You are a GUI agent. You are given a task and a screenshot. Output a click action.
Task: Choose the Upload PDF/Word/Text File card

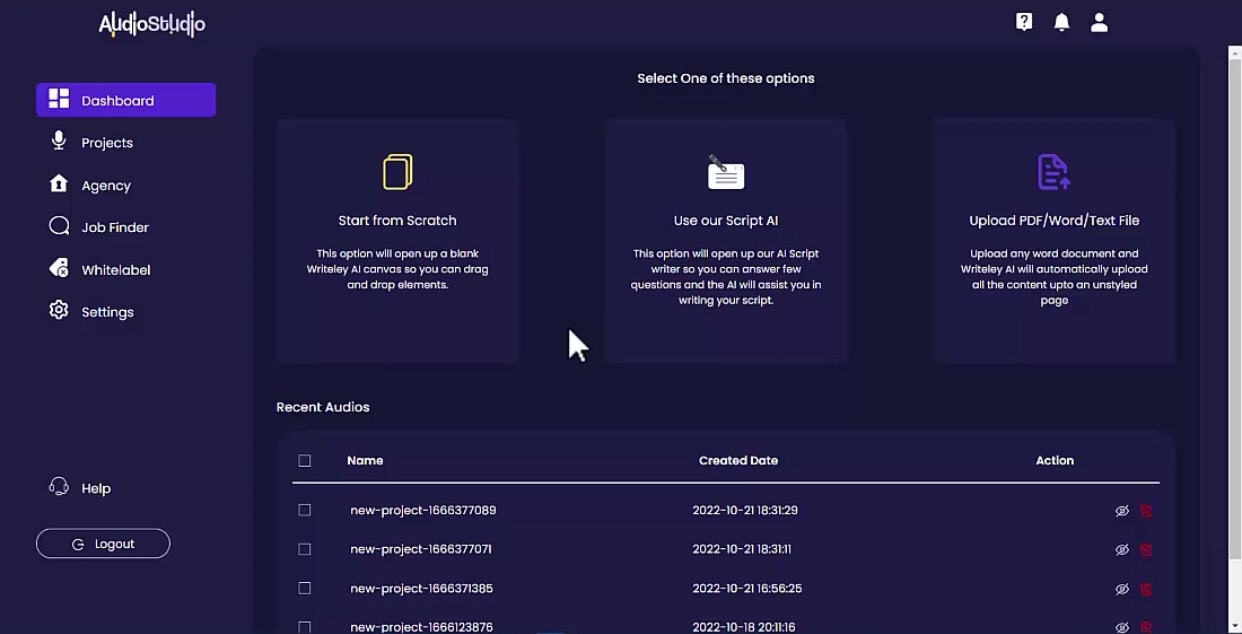click(1055, 241)
